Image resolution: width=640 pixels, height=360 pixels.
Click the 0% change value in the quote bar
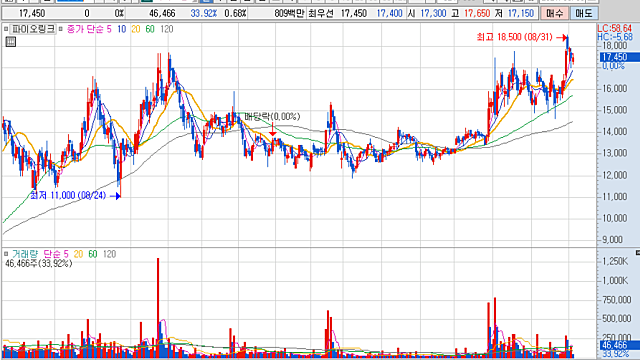(x=119, y=13)
